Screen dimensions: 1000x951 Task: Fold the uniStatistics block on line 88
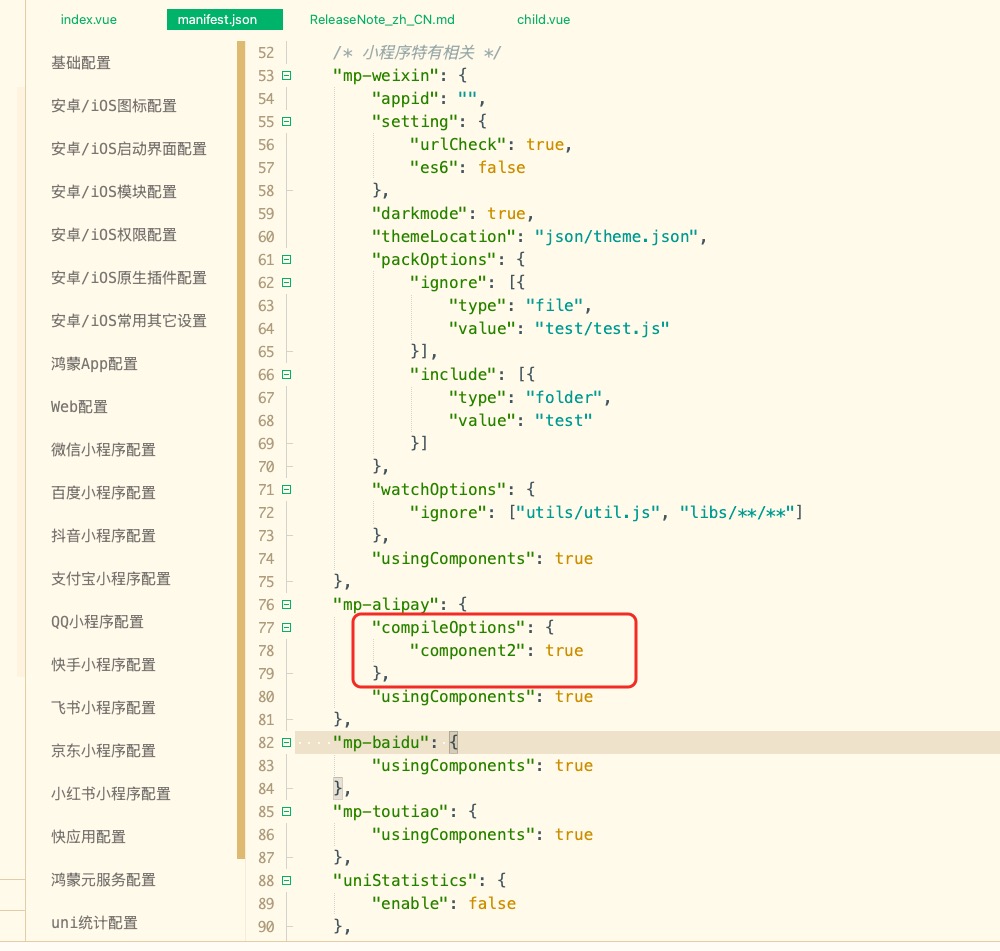(287, 881)
